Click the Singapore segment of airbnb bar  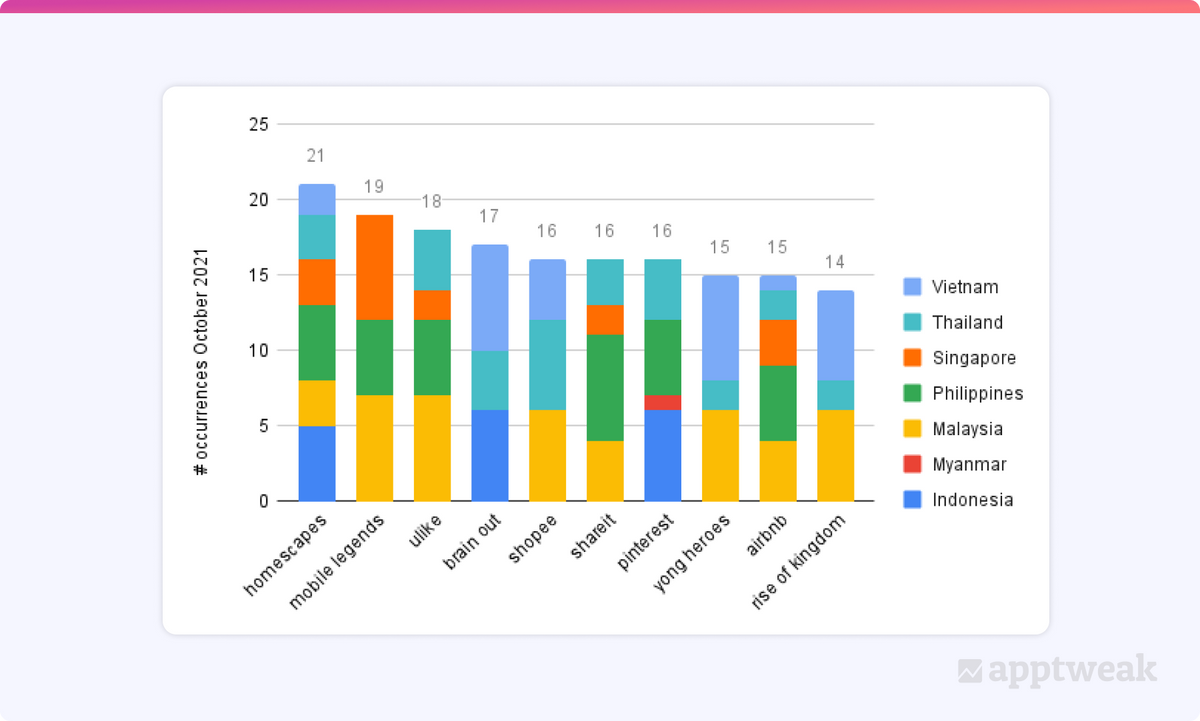tap(778, 343)
